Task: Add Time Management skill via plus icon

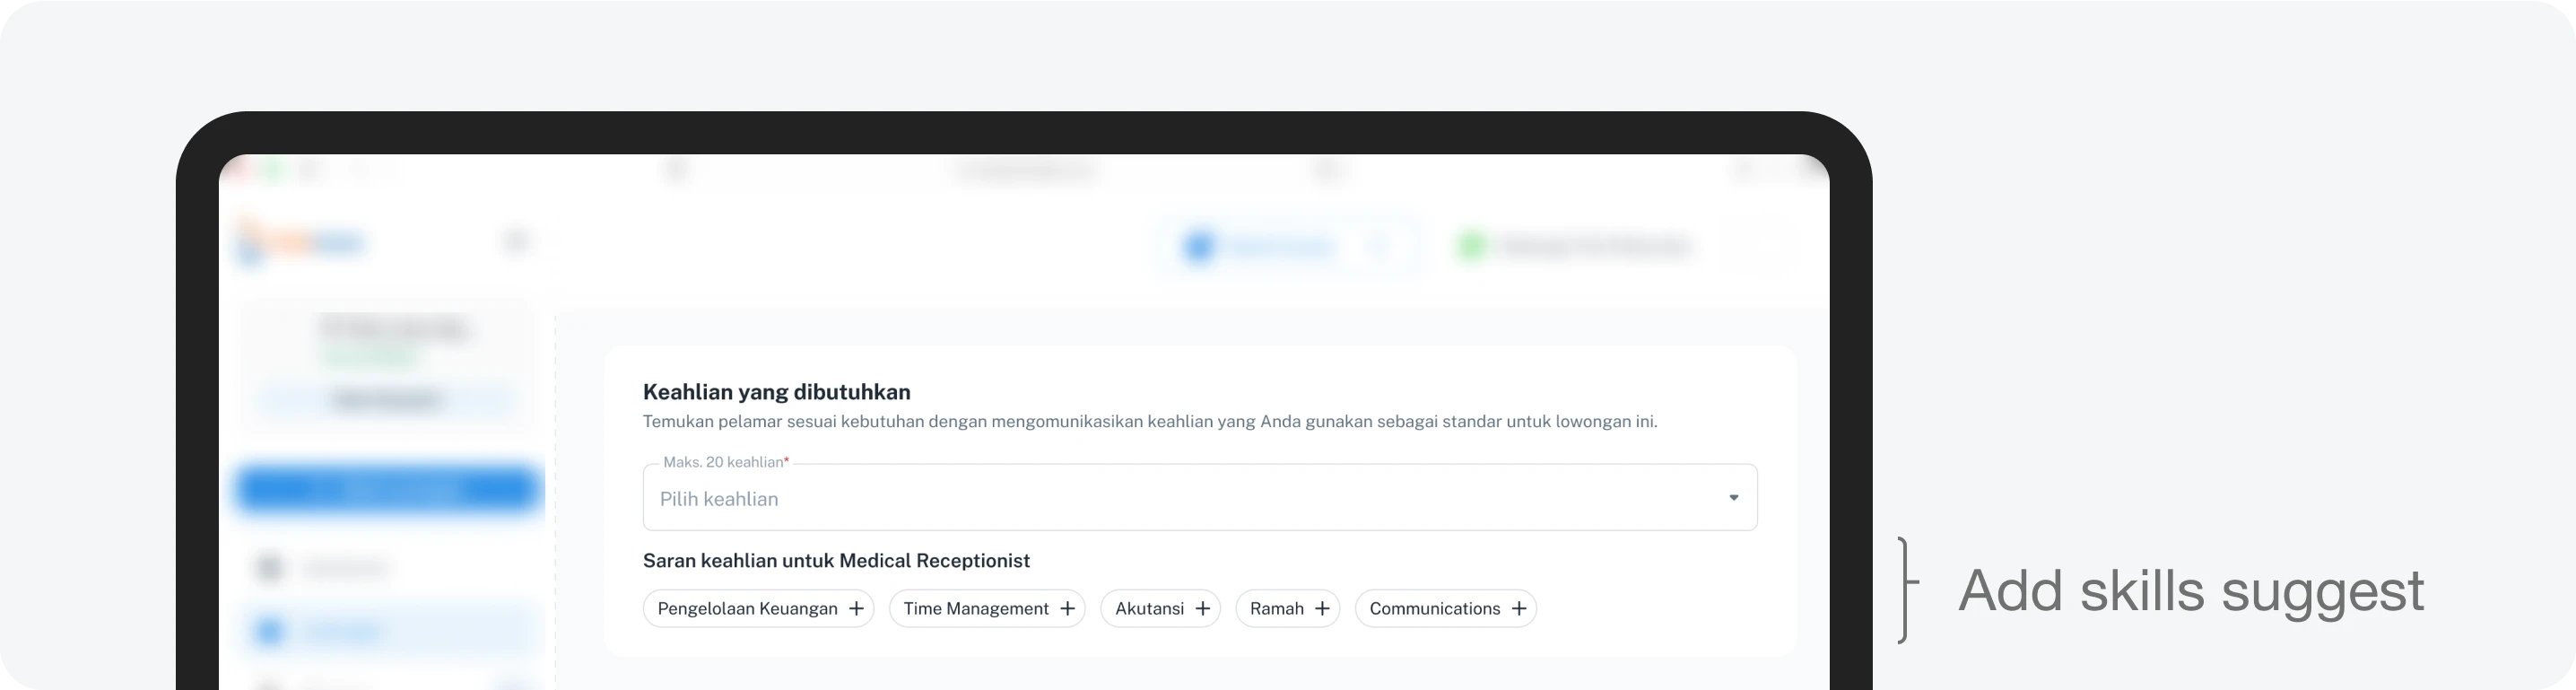Action: click(1067, 608)
